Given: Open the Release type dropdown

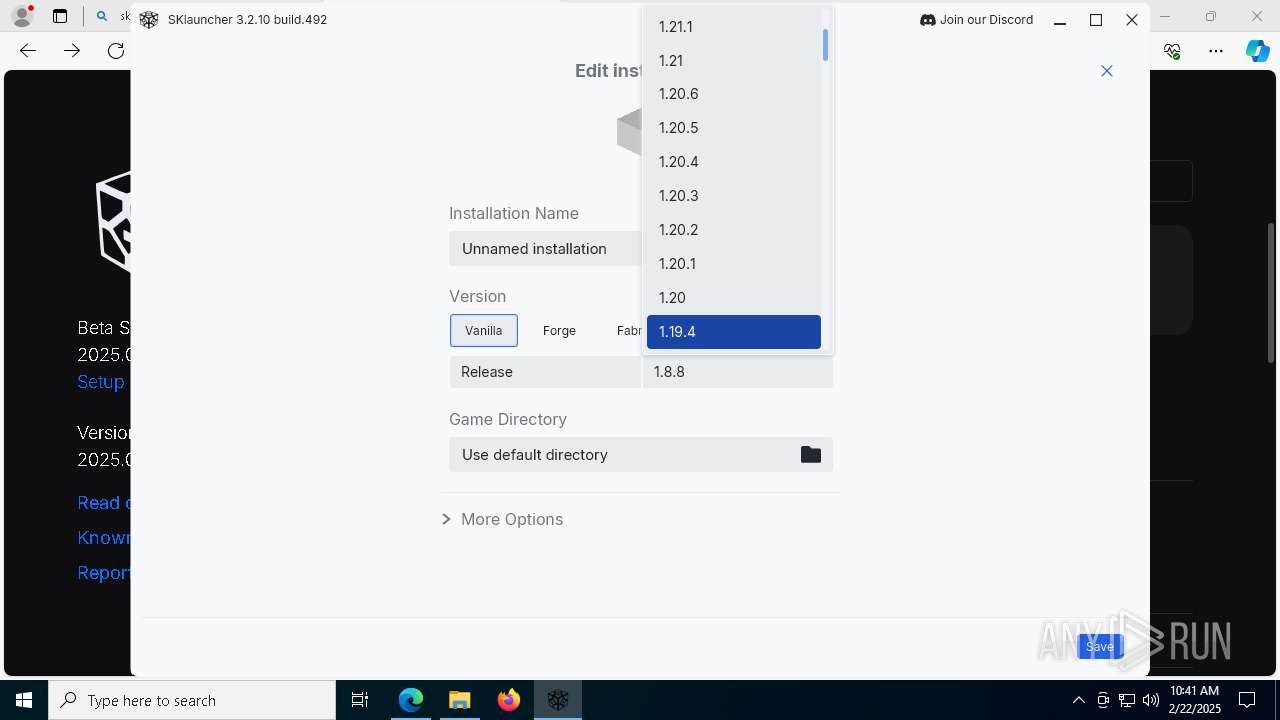Looking at the screenshot, I should coord(545,372).
